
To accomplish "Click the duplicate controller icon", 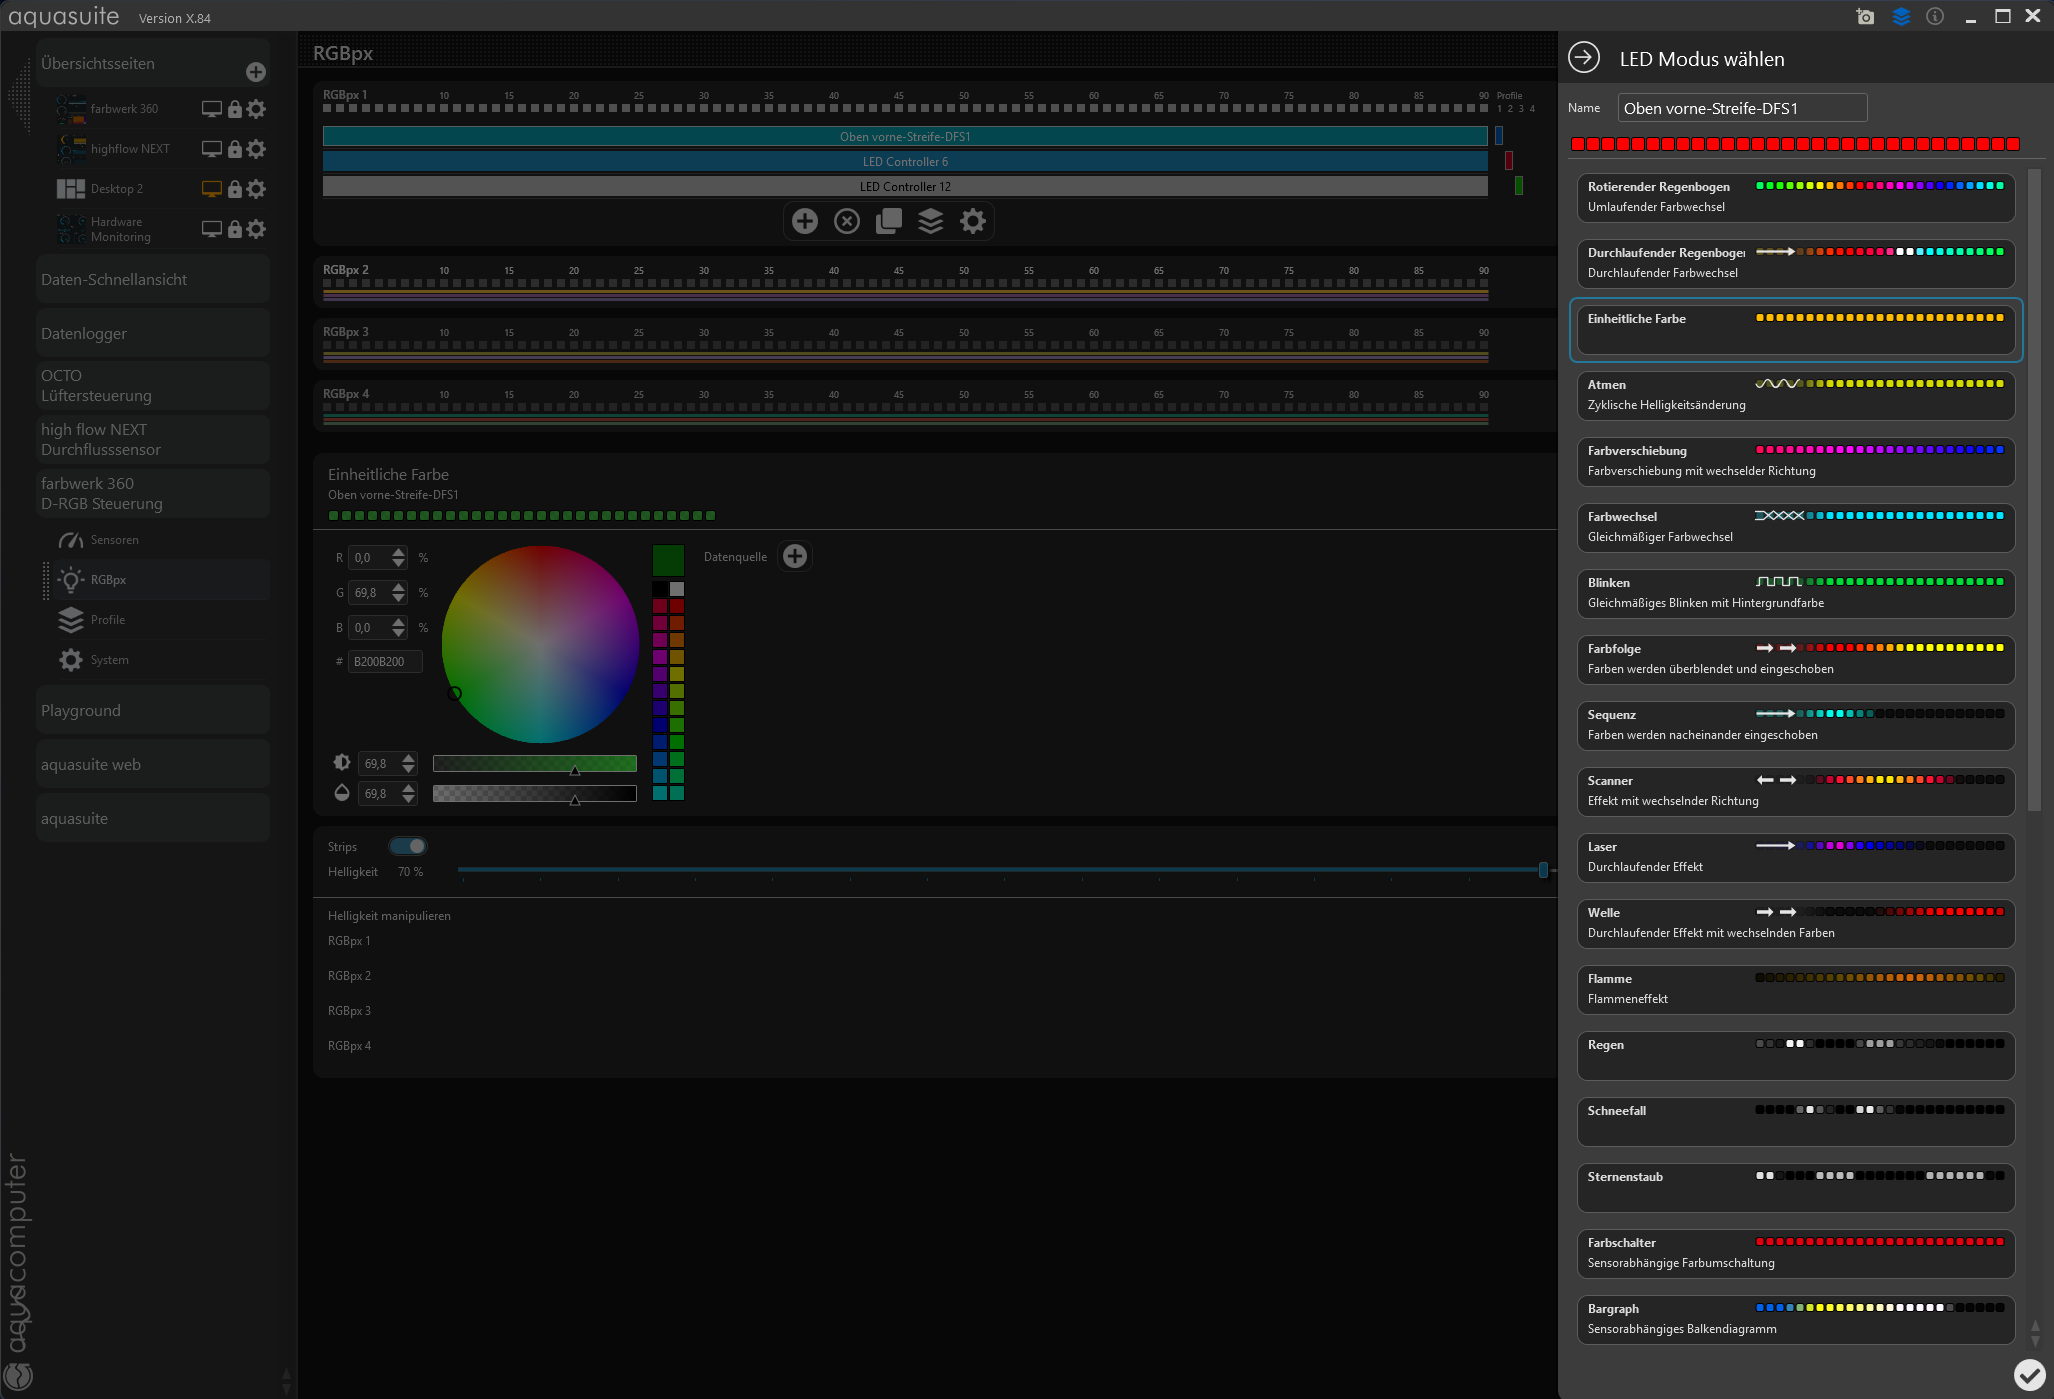I will point(888,221).
